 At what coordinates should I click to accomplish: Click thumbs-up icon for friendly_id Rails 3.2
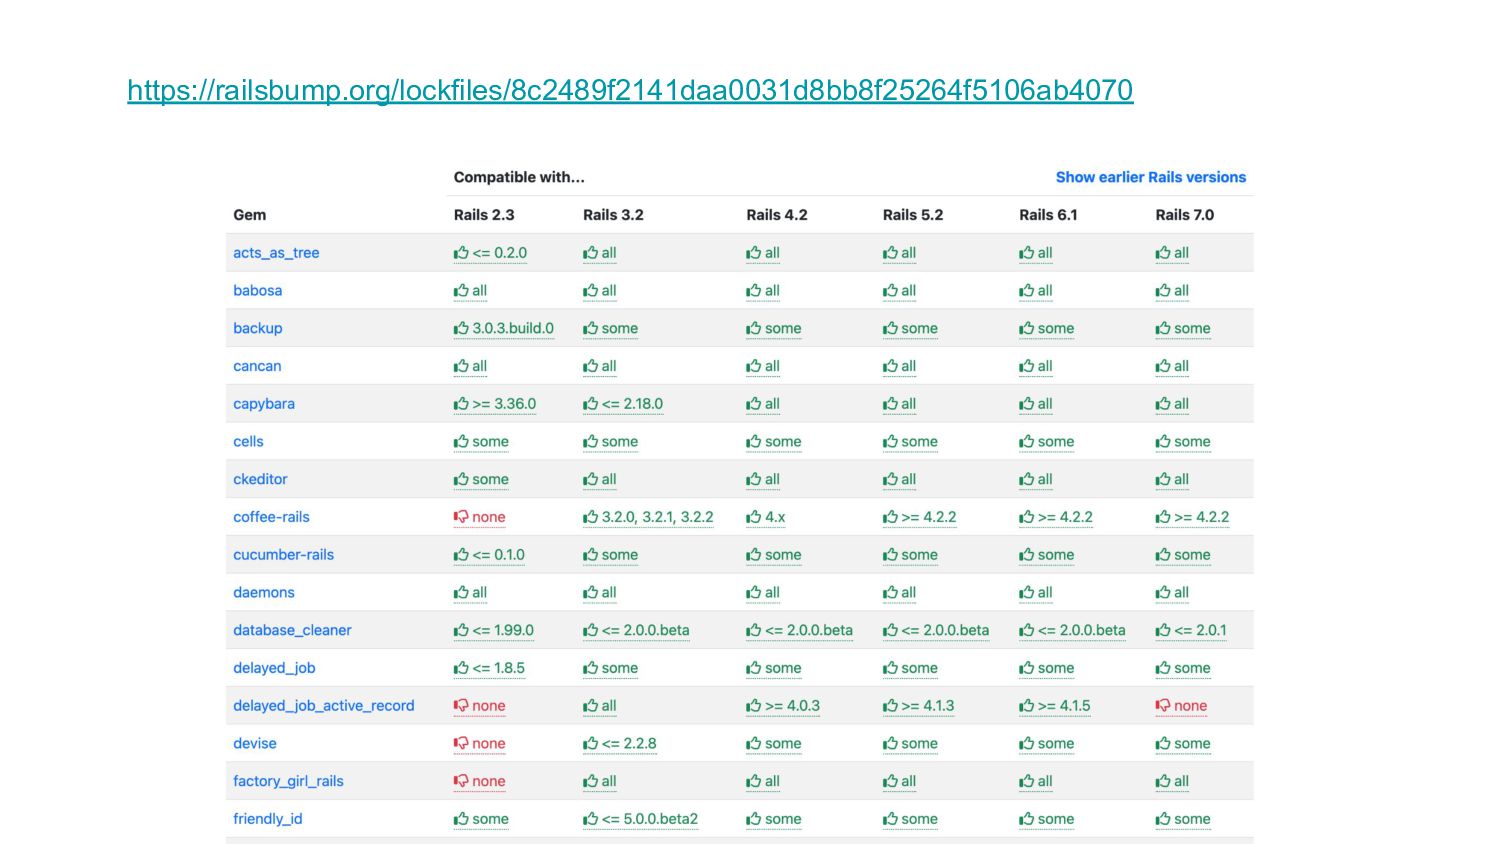[590, 819]
